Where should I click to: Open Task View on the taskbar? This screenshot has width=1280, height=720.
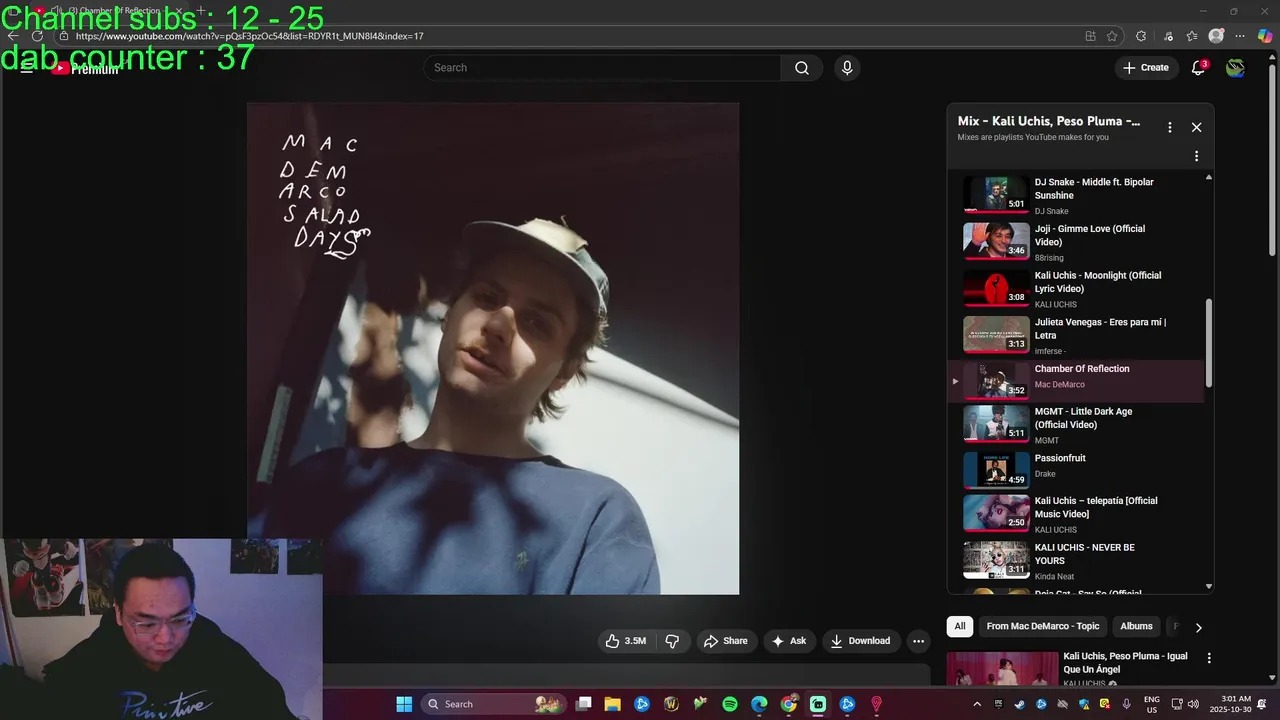pos(584,704)
